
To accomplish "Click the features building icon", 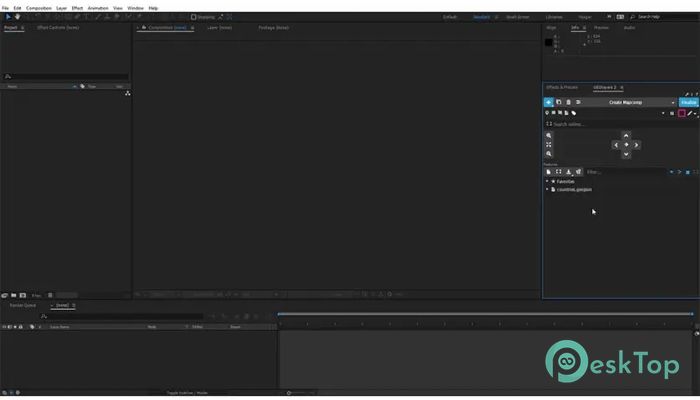I will tap(579, 172).
